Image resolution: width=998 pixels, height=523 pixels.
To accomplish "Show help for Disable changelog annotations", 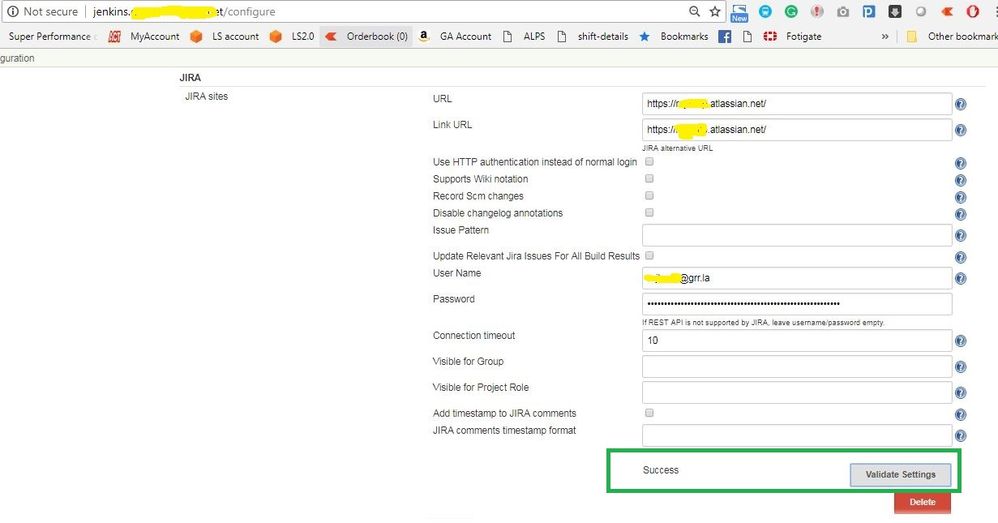I will (960, 214).
